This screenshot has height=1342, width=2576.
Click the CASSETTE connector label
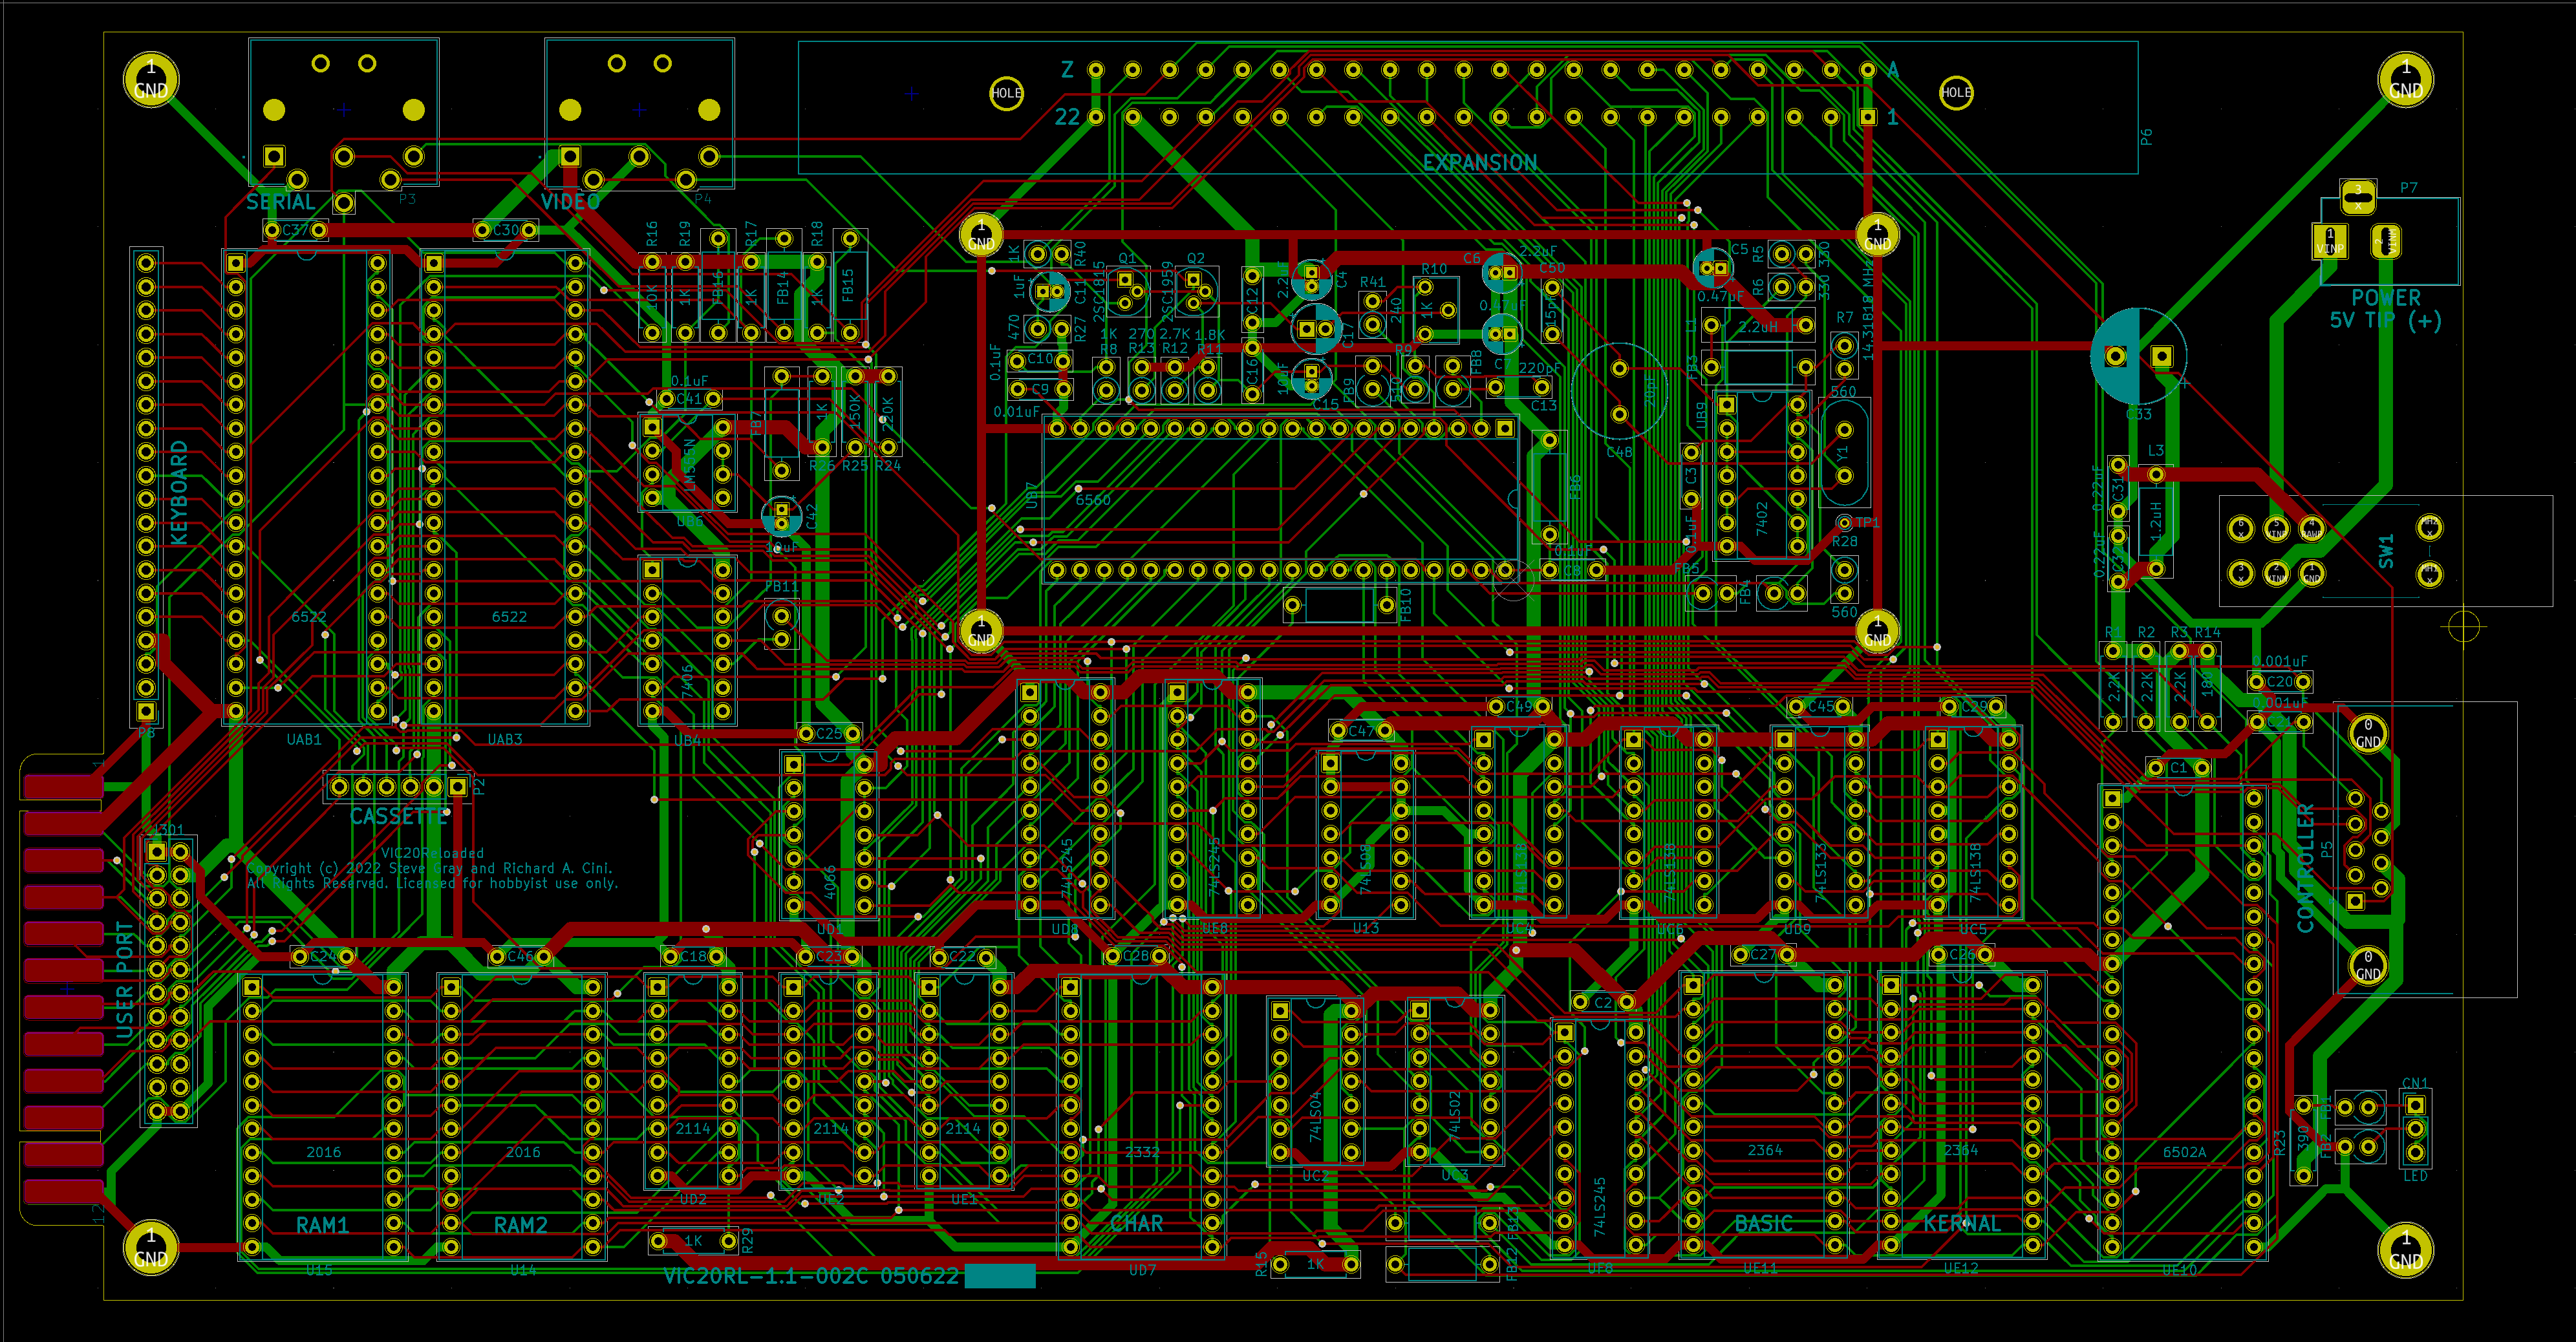pos(398,817)
